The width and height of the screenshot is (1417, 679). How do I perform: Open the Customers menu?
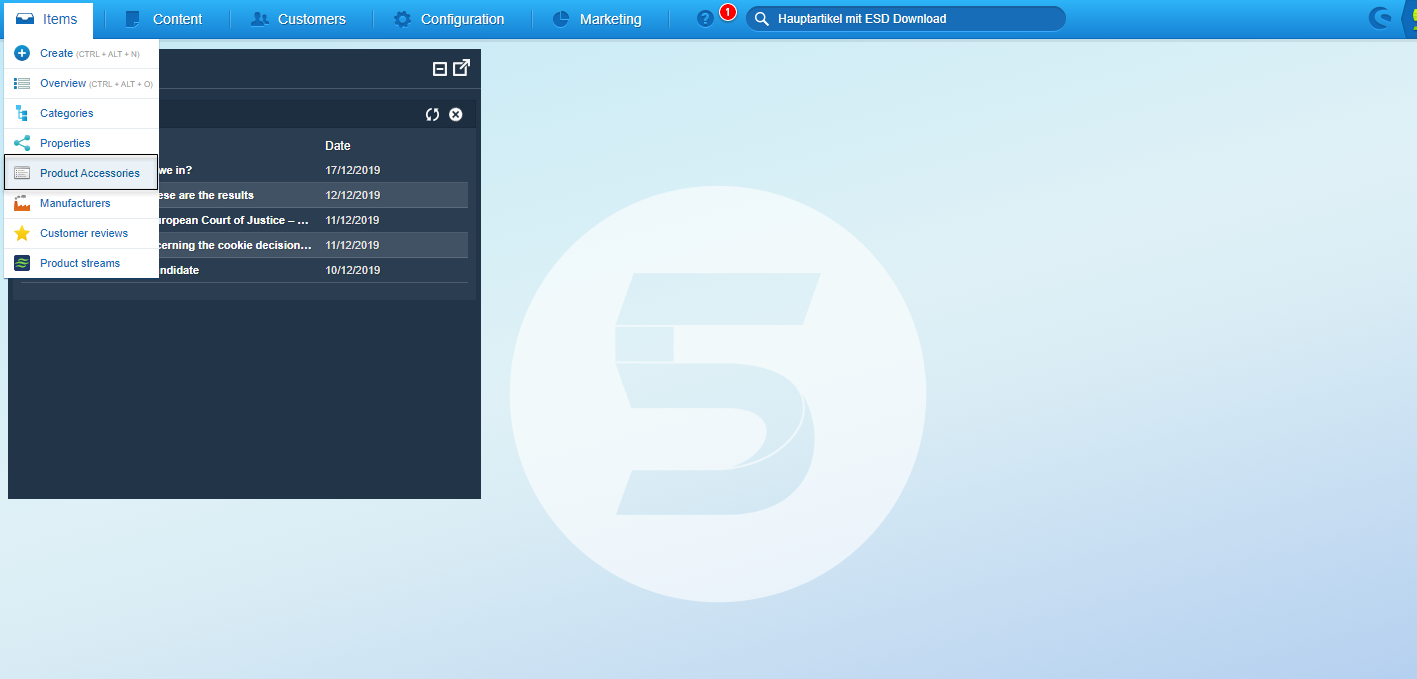pos(299,19)
